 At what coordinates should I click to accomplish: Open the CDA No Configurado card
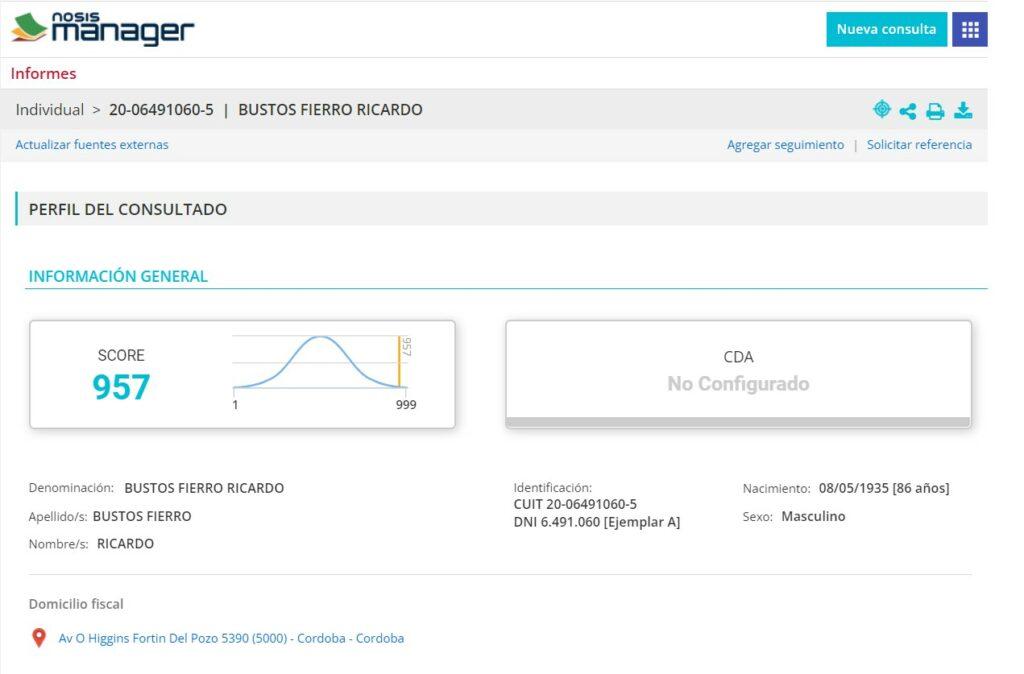(x=738, y=373)
